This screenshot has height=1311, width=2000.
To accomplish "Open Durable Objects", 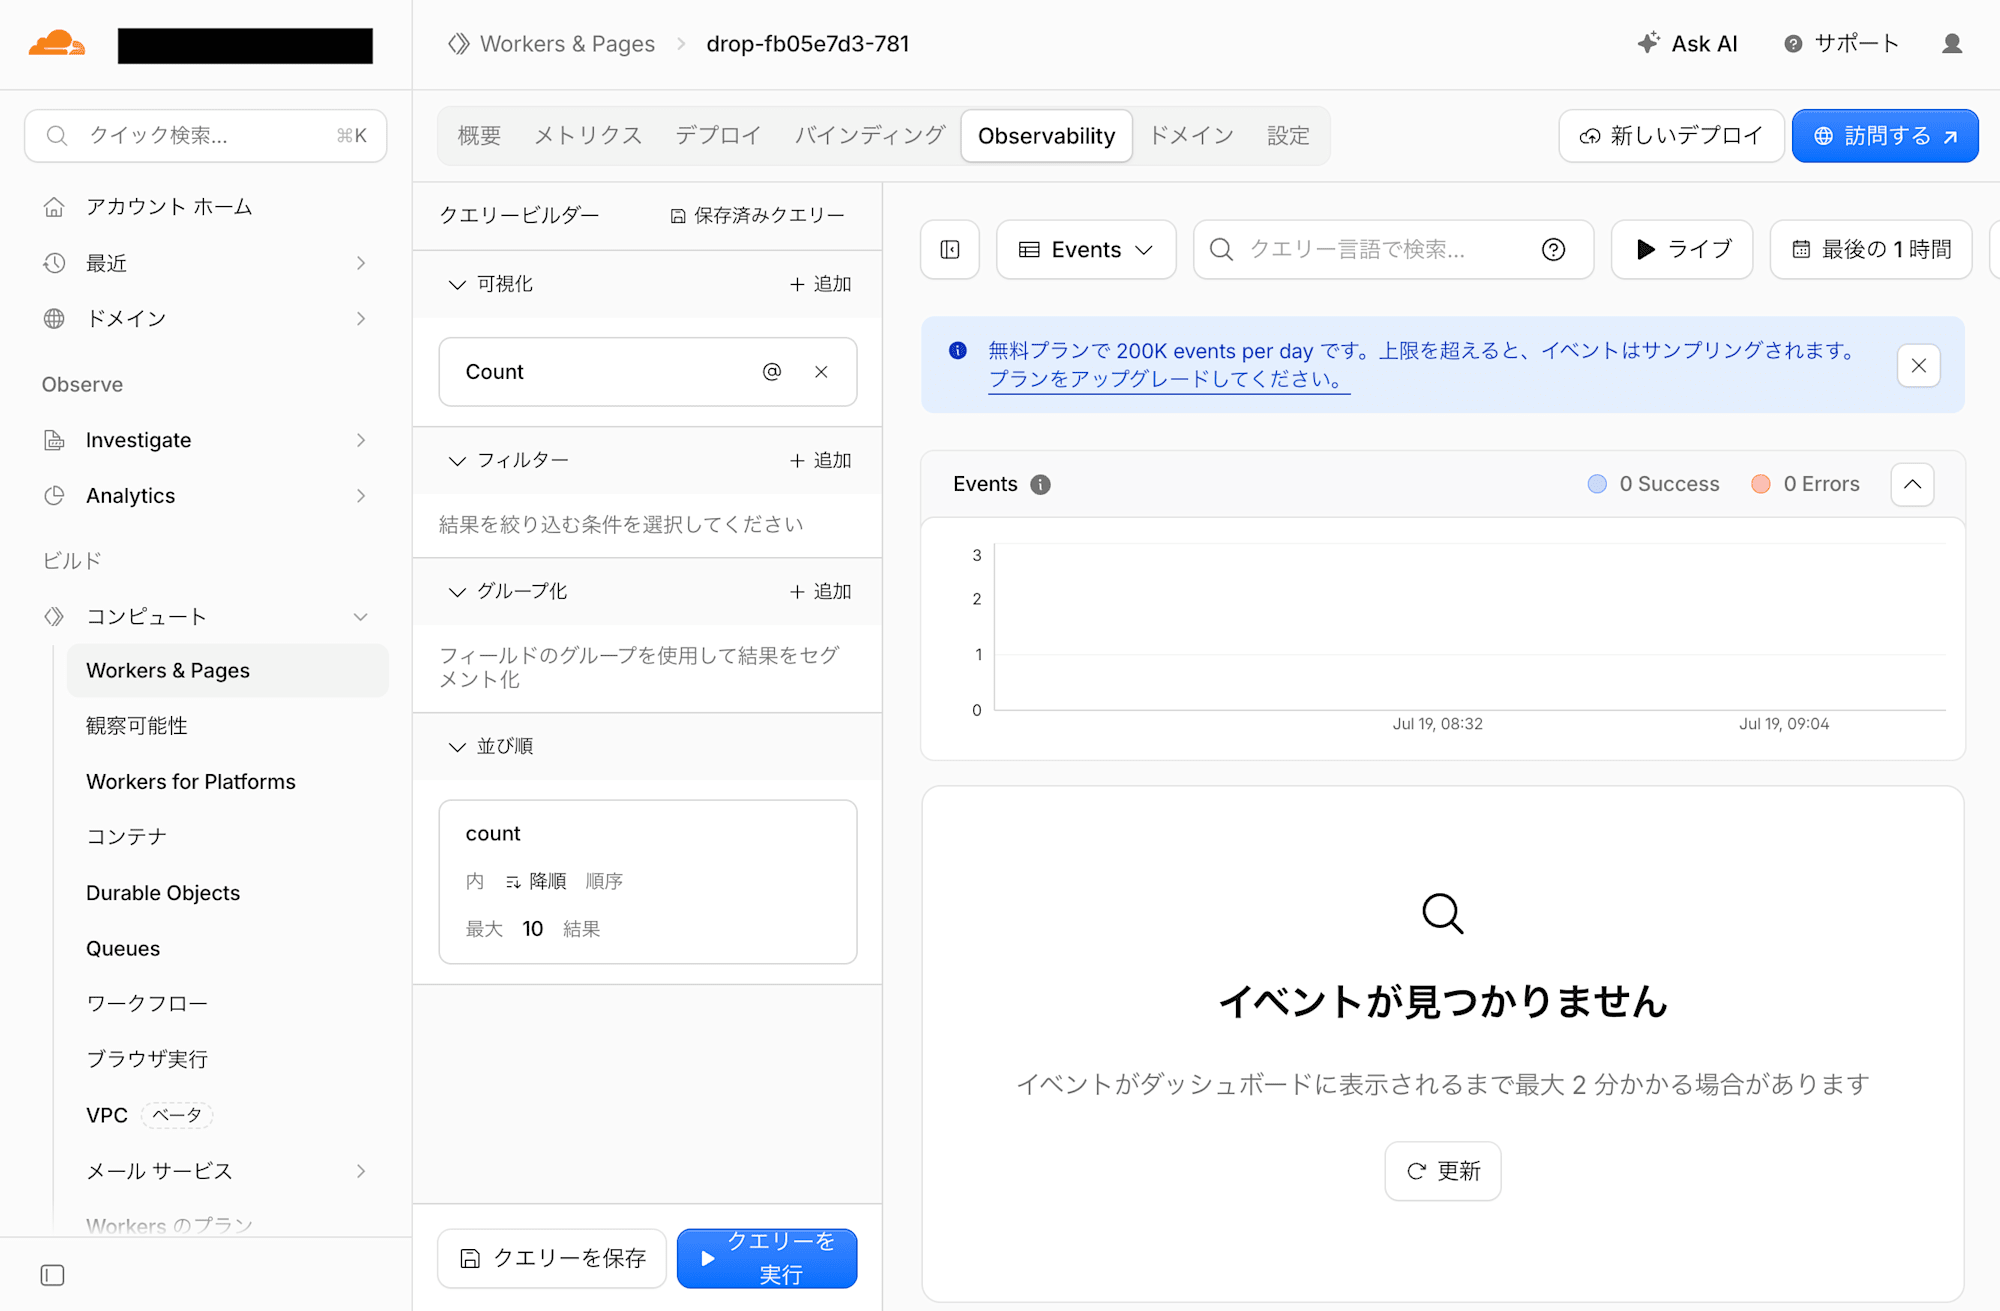I will point(163,893).
